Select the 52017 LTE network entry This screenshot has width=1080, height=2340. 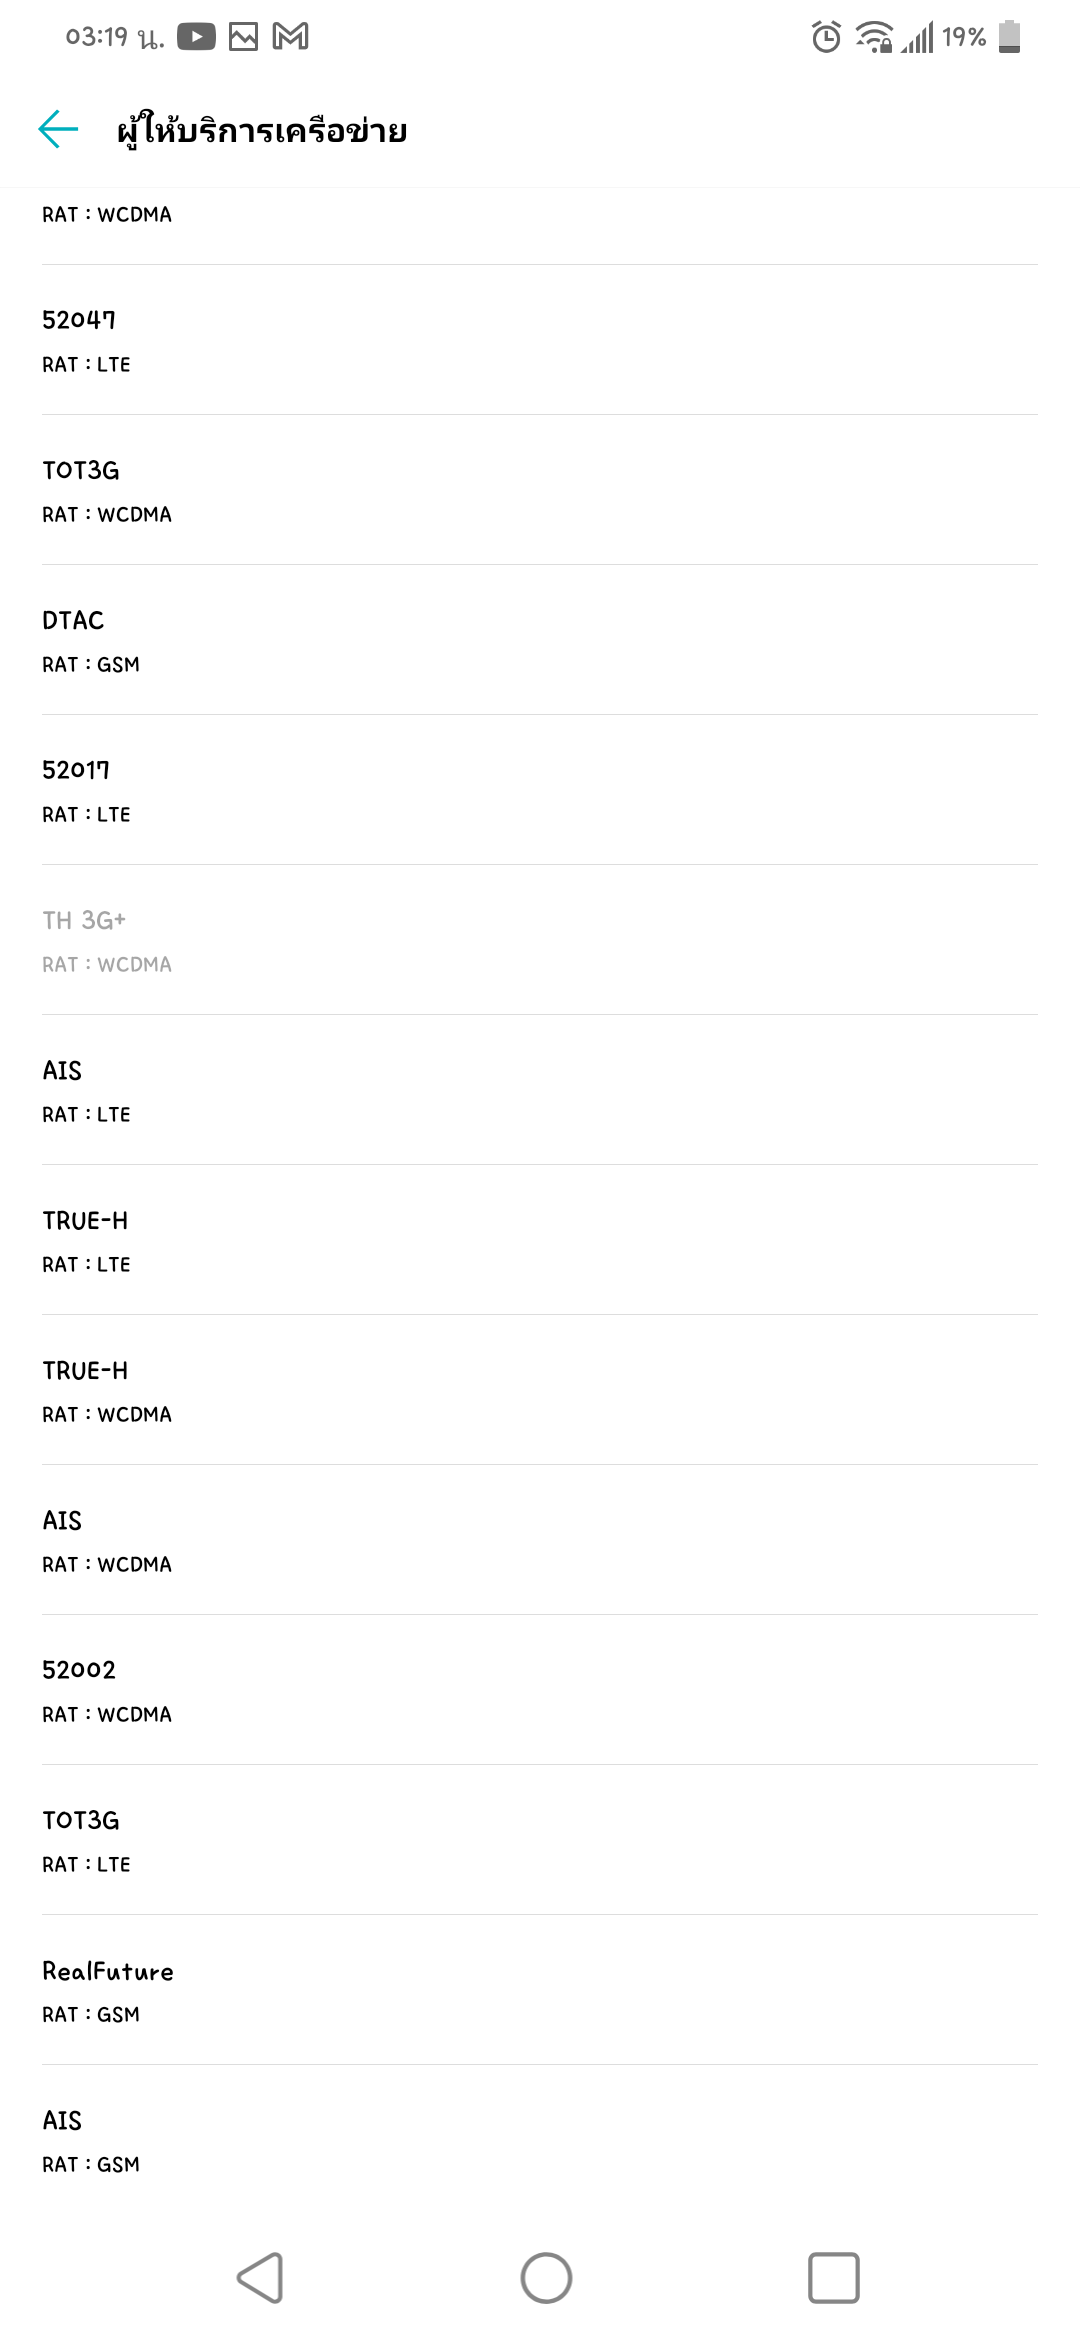pyautogui.click(x=540, y=790)
